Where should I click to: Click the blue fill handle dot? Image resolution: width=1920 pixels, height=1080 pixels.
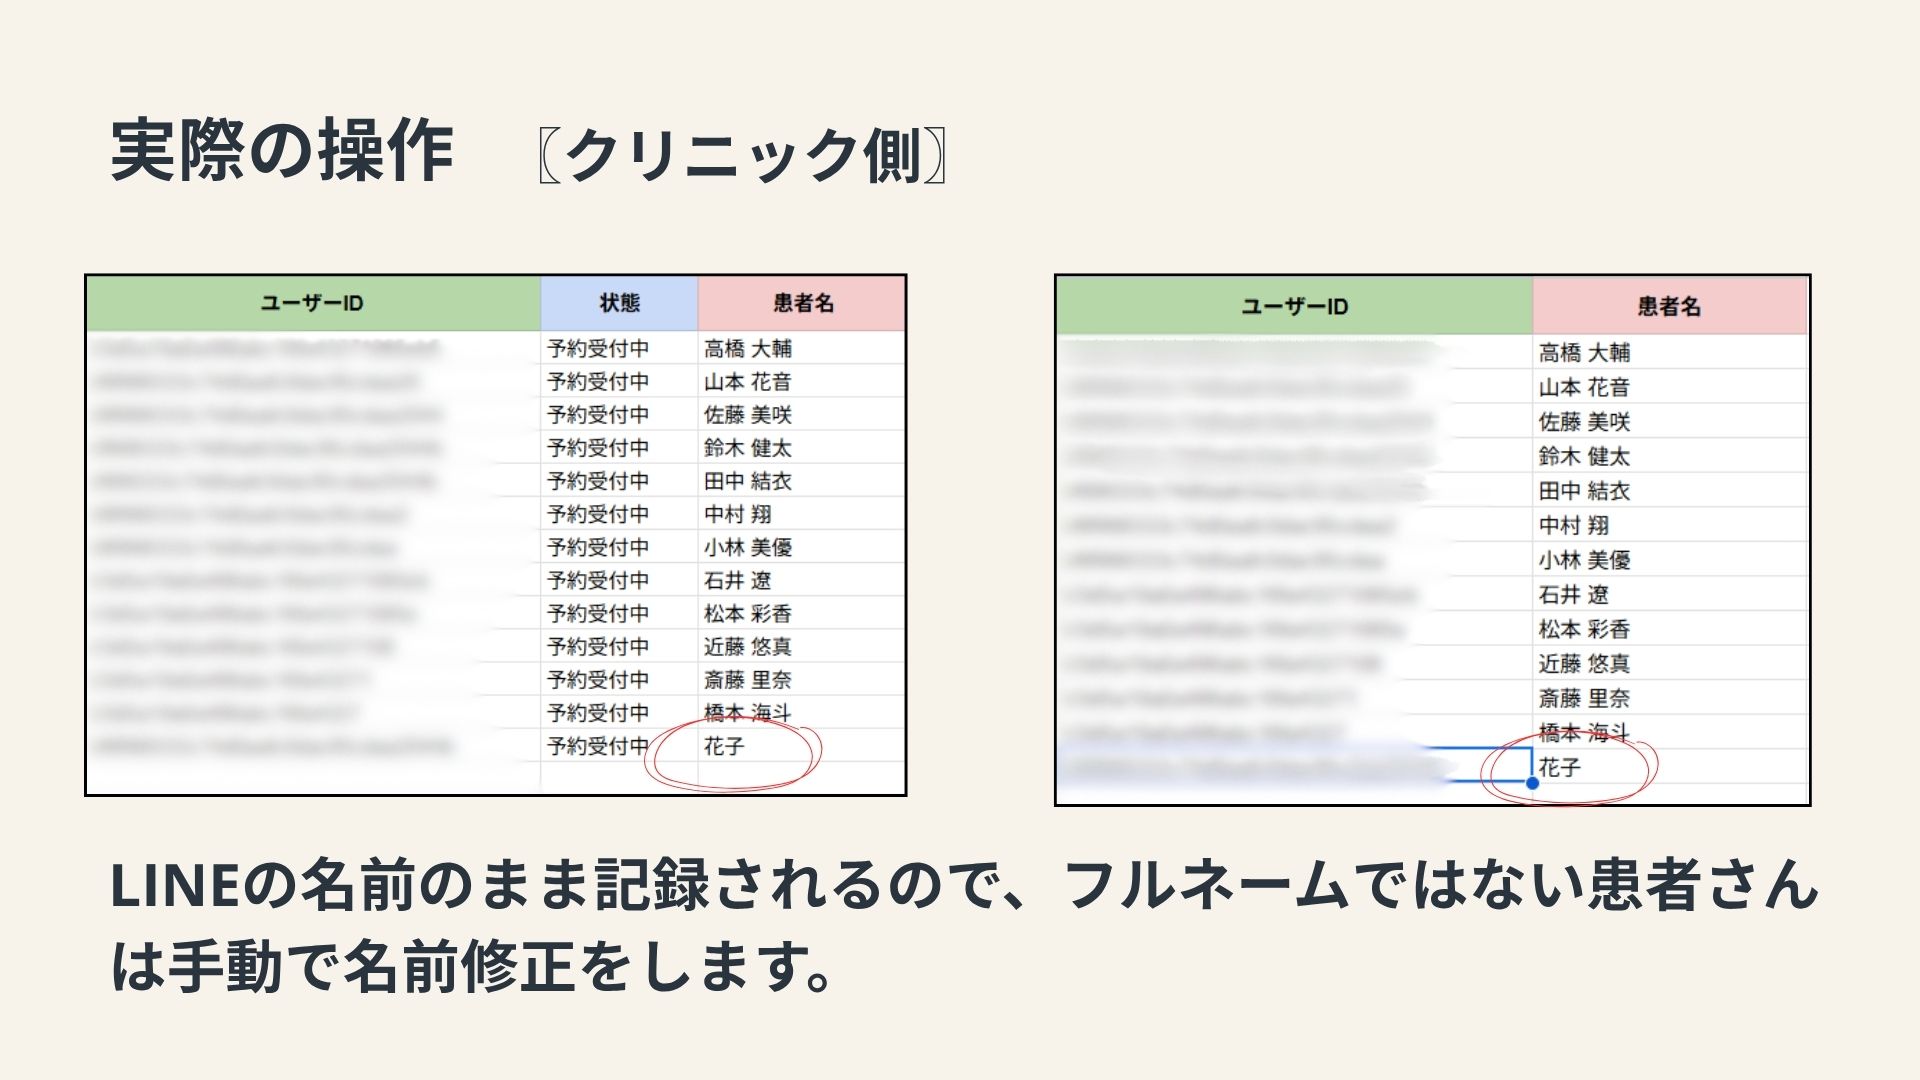(x=1532, y=783)
